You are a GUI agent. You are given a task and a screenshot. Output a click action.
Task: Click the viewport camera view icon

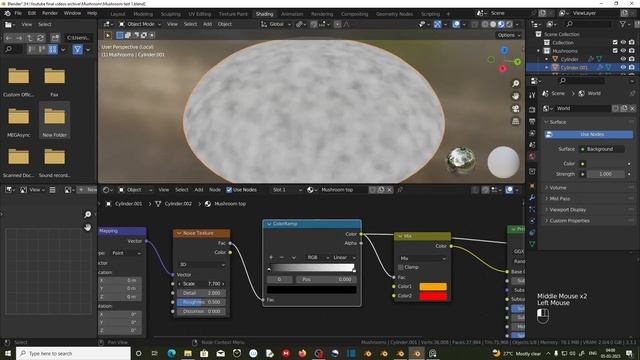click(x=516, y=109)
